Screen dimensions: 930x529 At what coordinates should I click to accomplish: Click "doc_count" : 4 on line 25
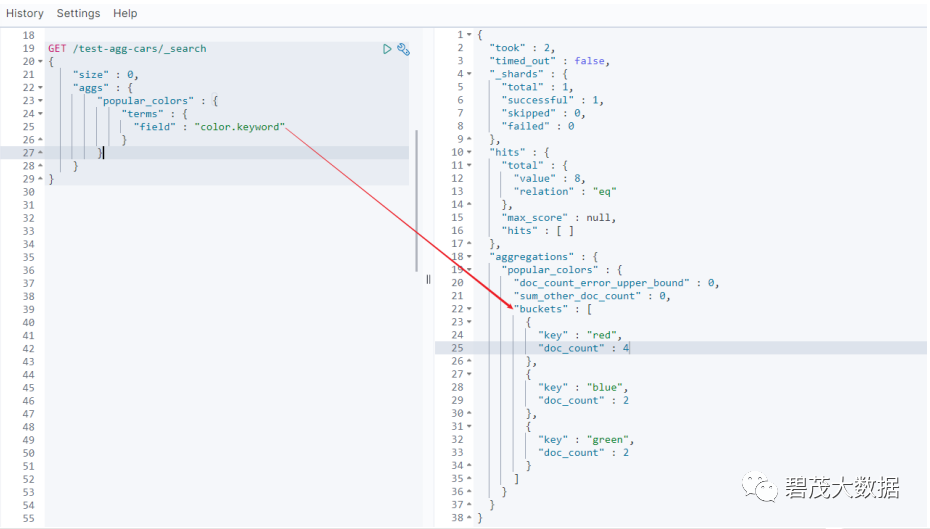(x=583, y=348)
